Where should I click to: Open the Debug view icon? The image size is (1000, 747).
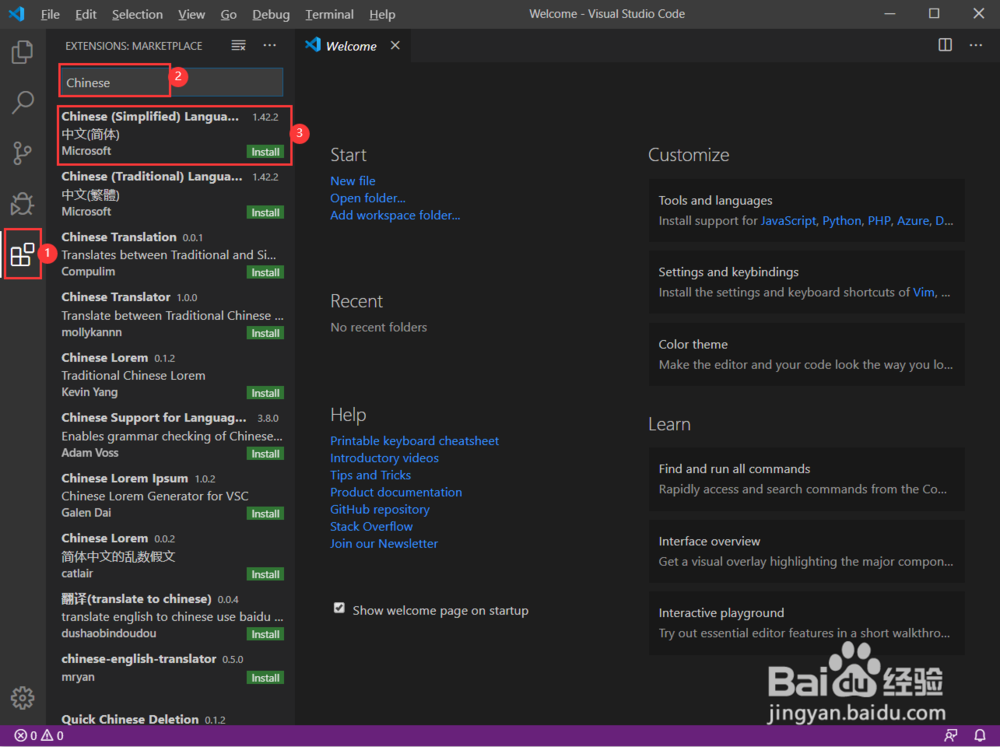[22, 203]
